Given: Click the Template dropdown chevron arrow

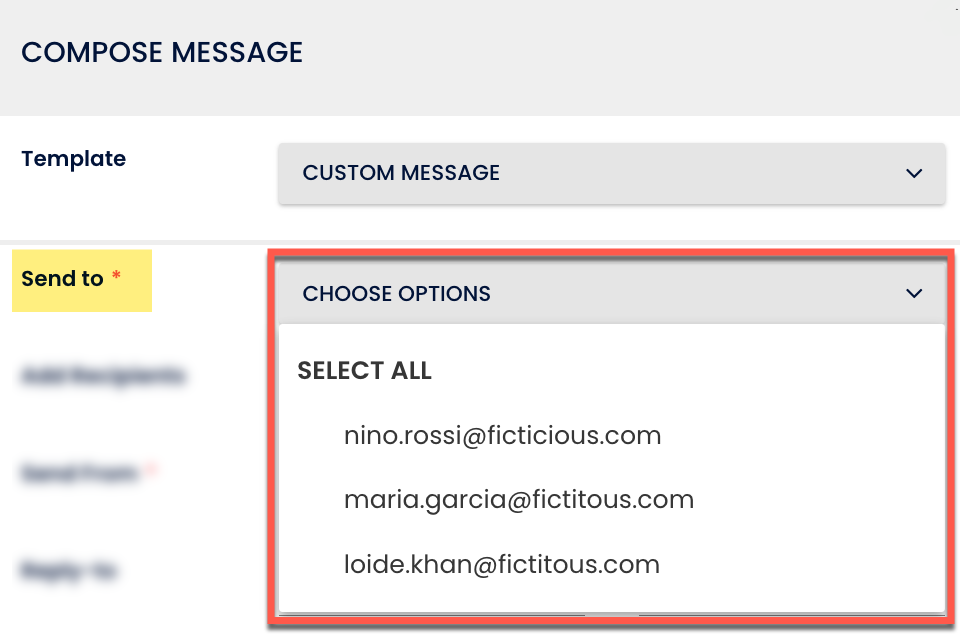Looking at the screenshot, I should pos(913,174).
